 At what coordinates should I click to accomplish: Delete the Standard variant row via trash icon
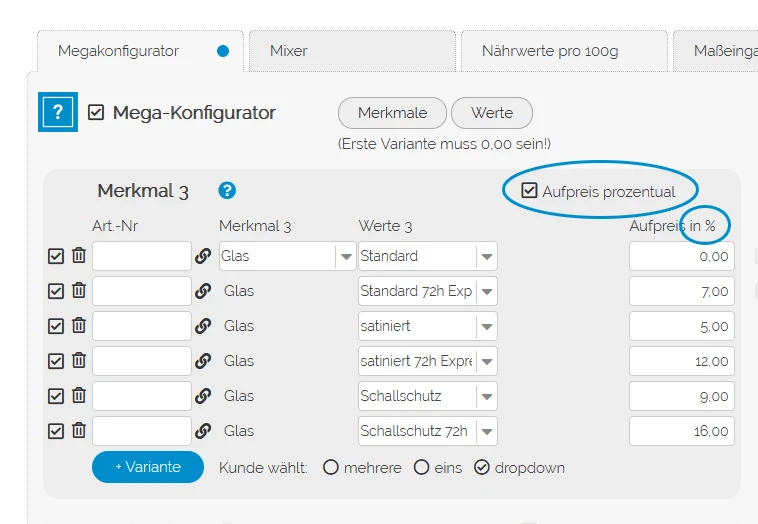(79, 256)
